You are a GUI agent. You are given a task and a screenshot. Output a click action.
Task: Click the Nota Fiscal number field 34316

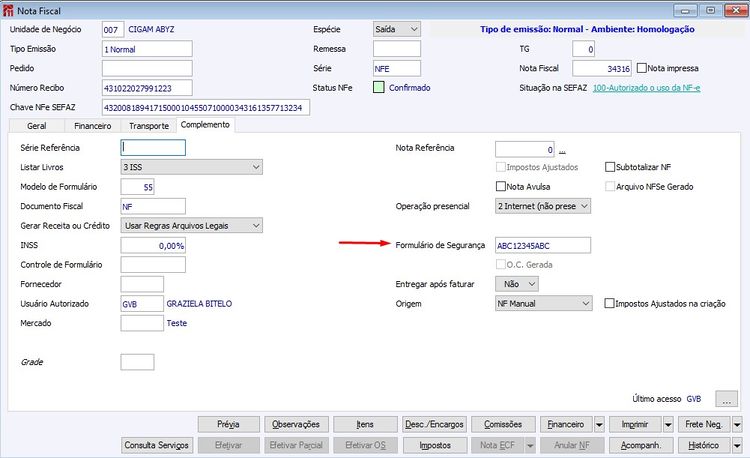[602, 68]
